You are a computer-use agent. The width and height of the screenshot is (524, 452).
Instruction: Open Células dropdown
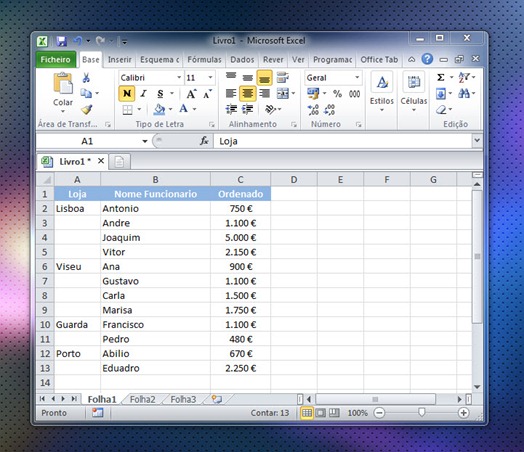(414, 92)
